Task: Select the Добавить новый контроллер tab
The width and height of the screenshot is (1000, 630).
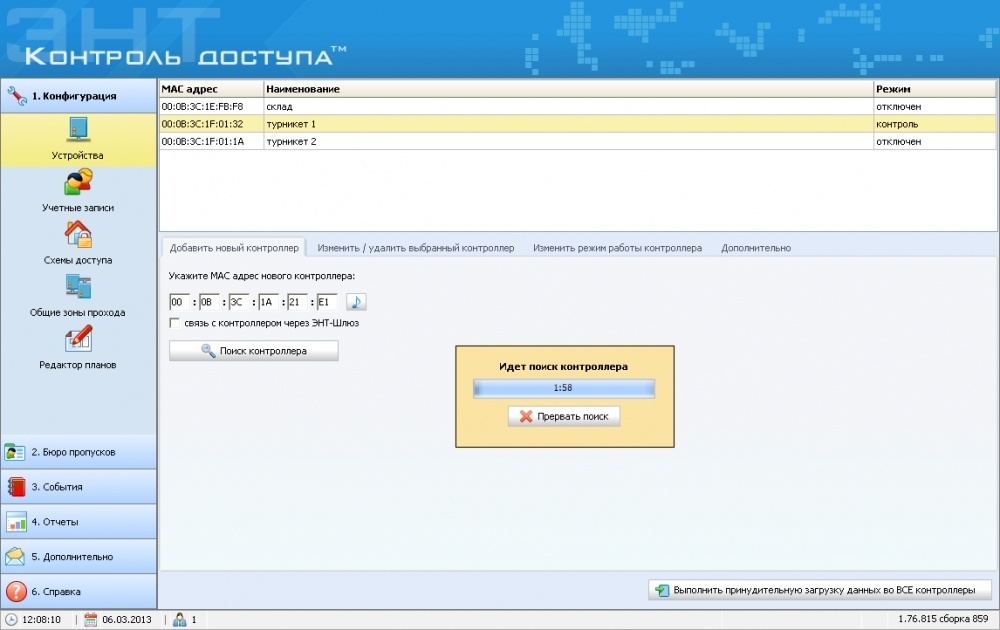Action: point(234,248)
